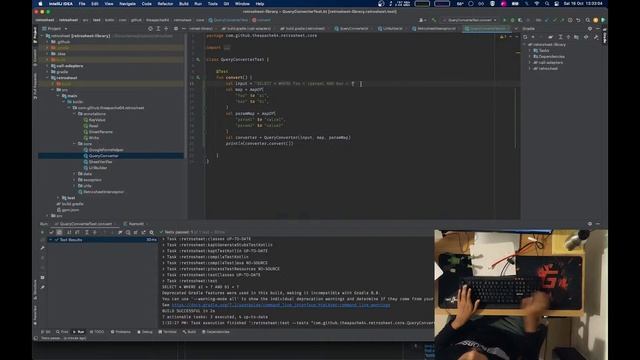Viewport: 640px width, 360px height.
Task: Open the Build menu
Action: (x=184, y=4)
